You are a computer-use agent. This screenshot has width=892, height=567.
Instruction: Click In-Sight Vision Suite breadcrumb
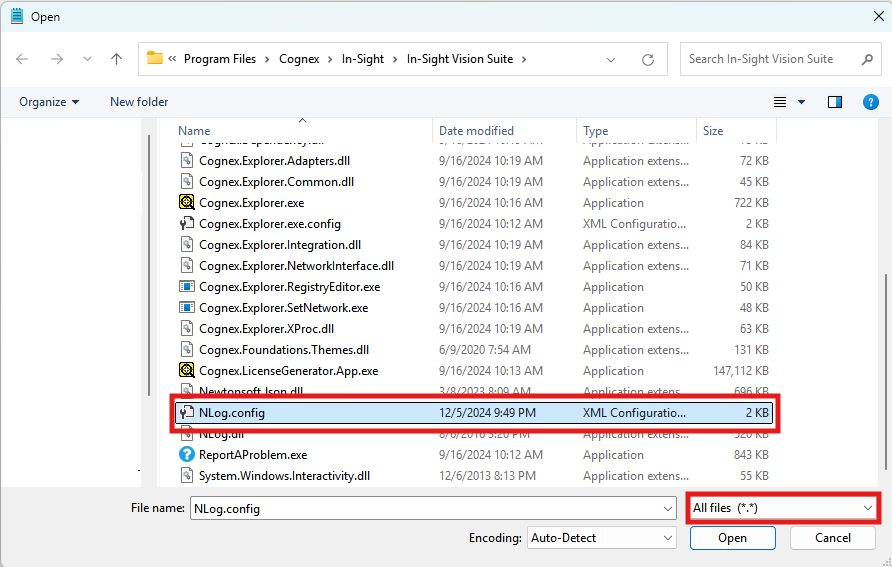460,59
